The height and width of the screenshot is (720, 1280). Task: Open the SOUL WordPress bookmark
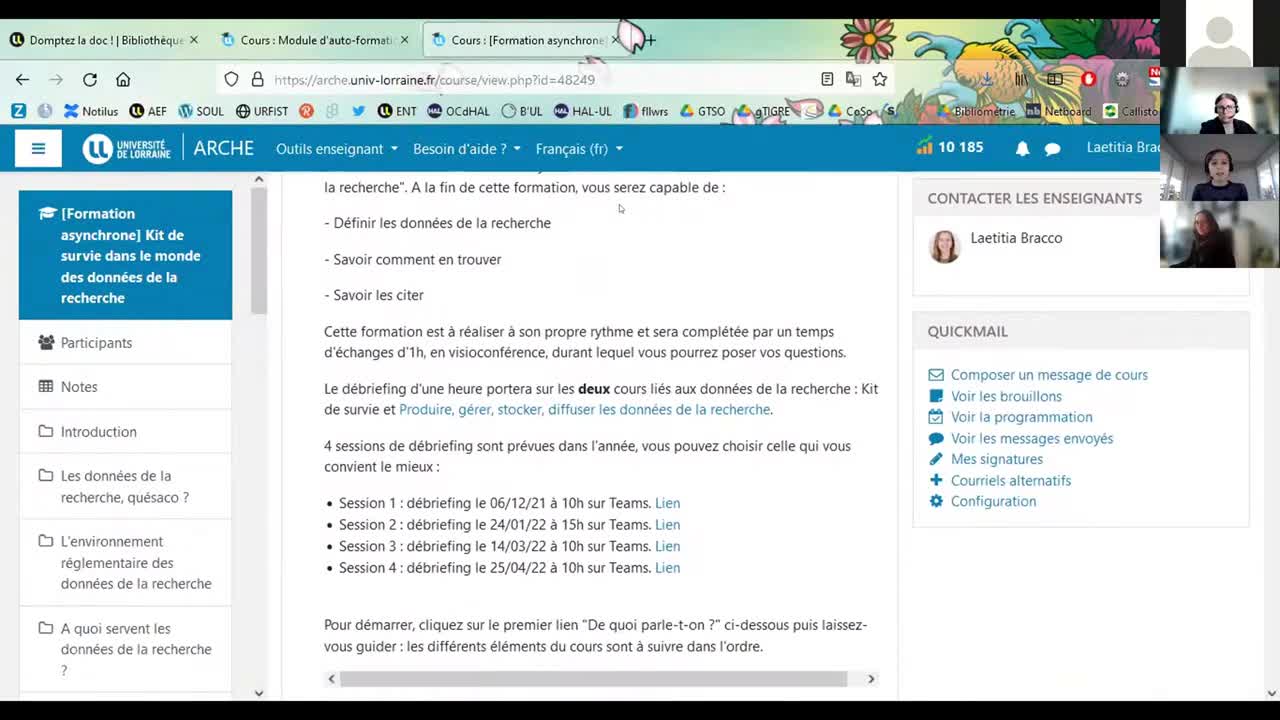point(201,111)
